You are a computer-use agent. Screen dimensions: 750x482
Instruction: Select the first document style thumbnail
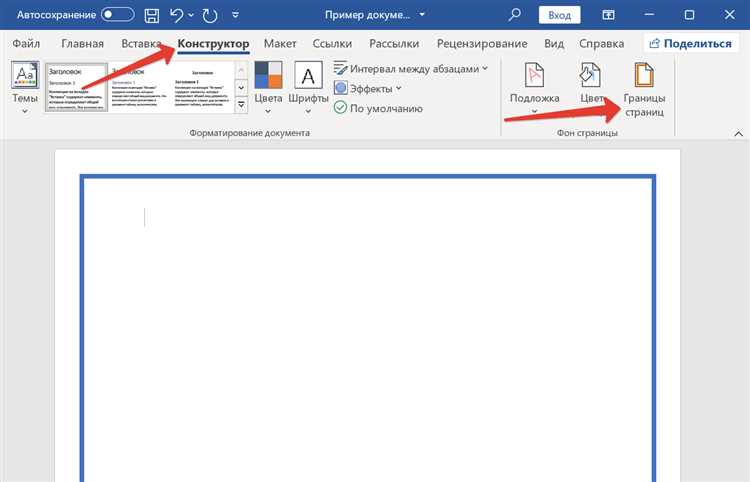[77, 88]
